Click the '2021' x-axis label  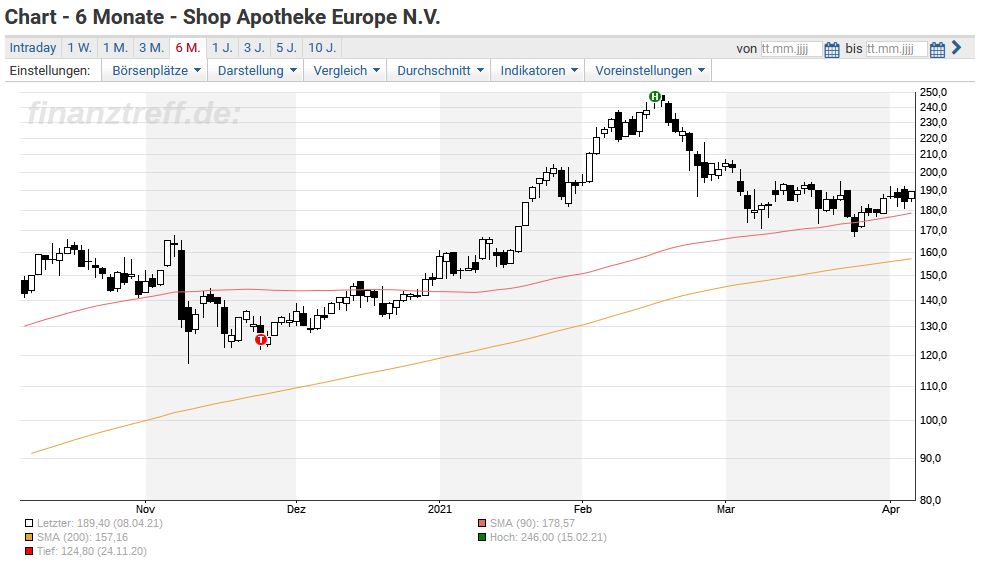[439, 509]
